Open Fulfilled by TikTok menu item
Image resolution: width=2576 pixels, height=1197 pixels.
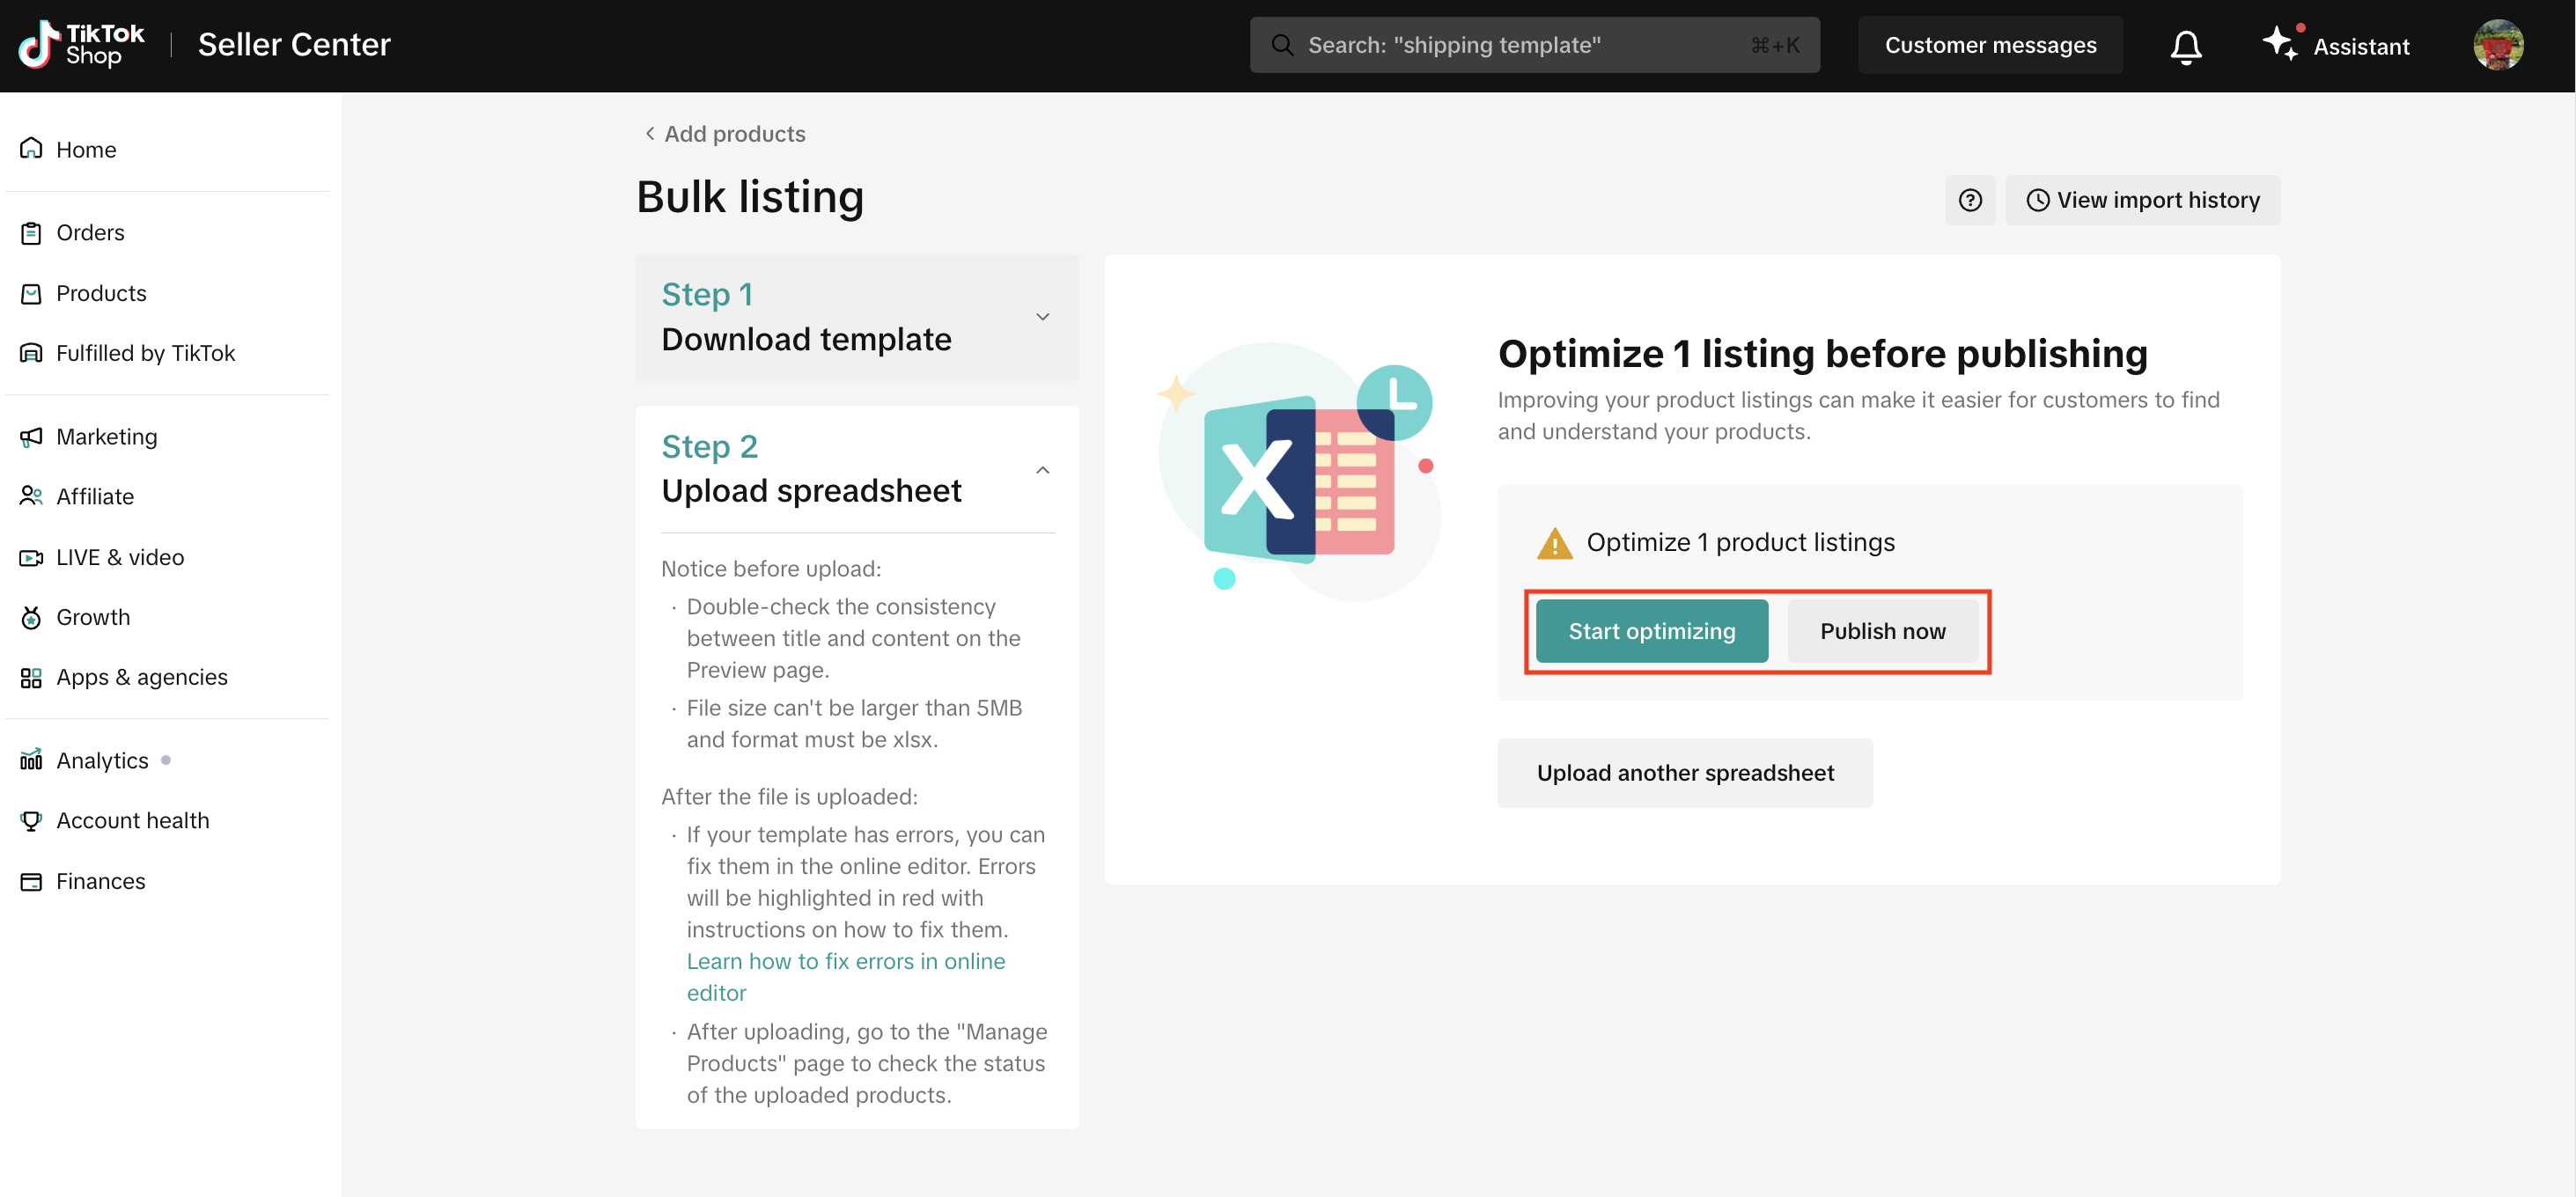[145, 353]
